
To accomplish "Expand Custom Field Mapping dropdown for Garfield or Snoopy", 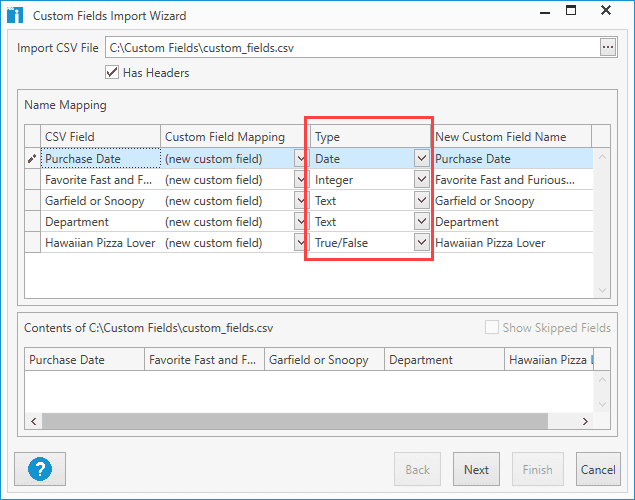I will (x=300, y=200).
